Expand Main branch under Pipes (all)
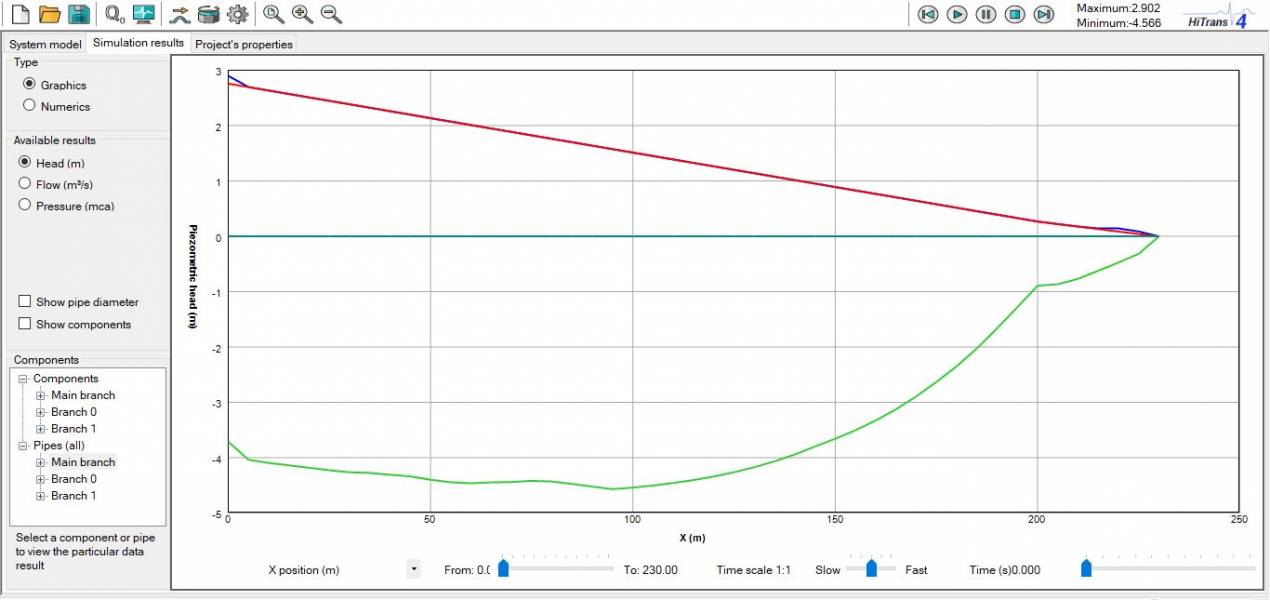1270x600 pixels. (x=41, y=462)
